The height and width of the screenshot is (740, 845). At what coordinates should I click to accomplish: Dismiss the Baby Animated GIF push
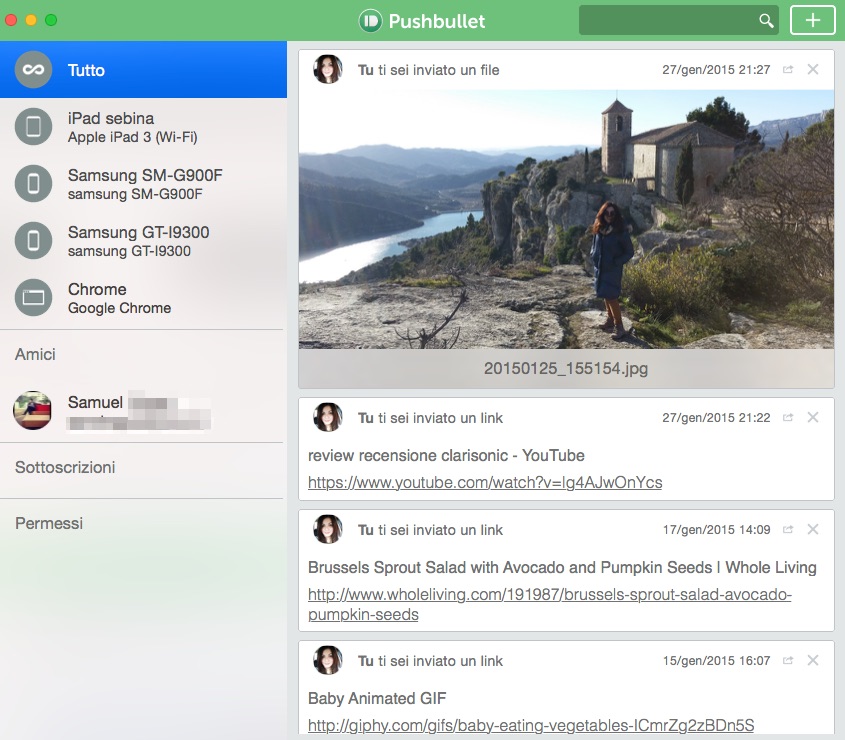pos(813,661)
